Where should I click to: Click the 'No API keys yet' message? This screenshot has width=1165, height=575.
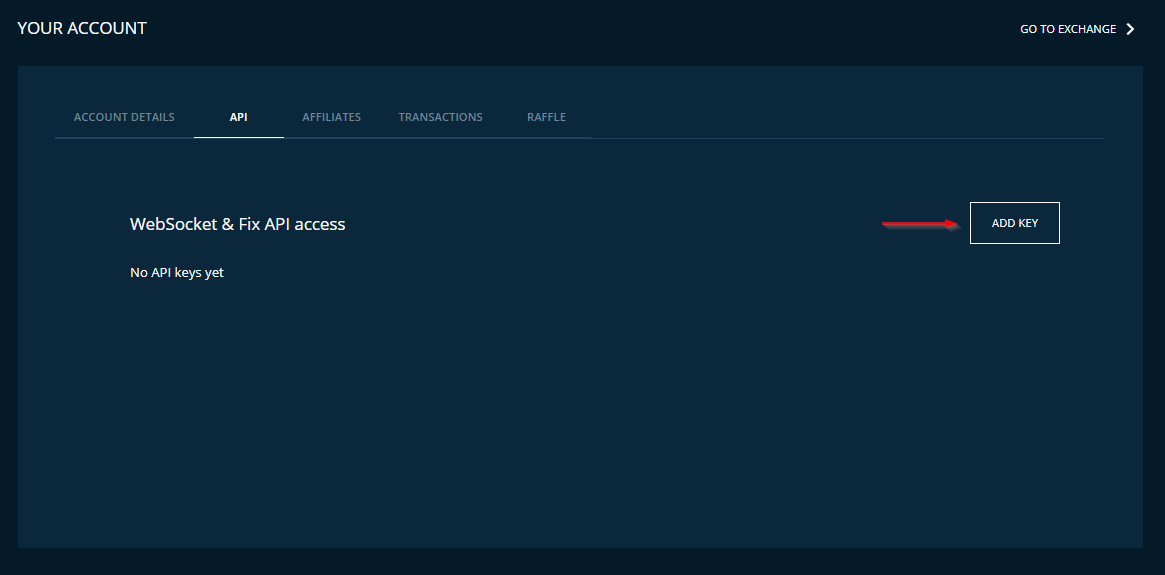[177, 273]
